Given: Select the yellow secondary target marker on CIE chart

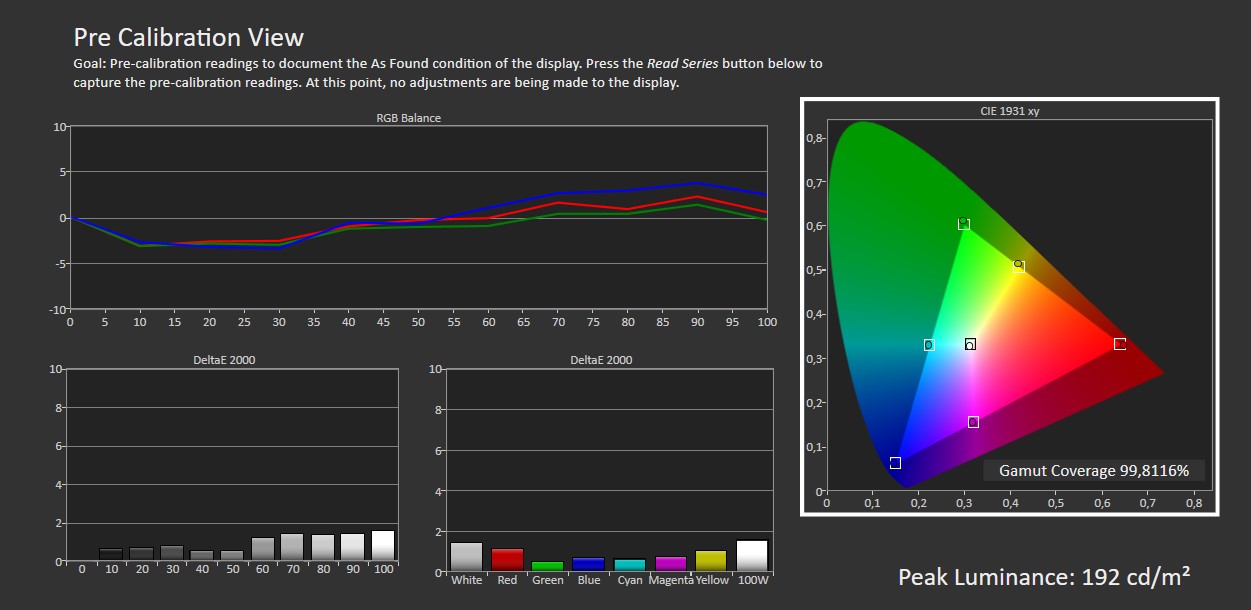Looking at the screenshot, I should 1018,267.
